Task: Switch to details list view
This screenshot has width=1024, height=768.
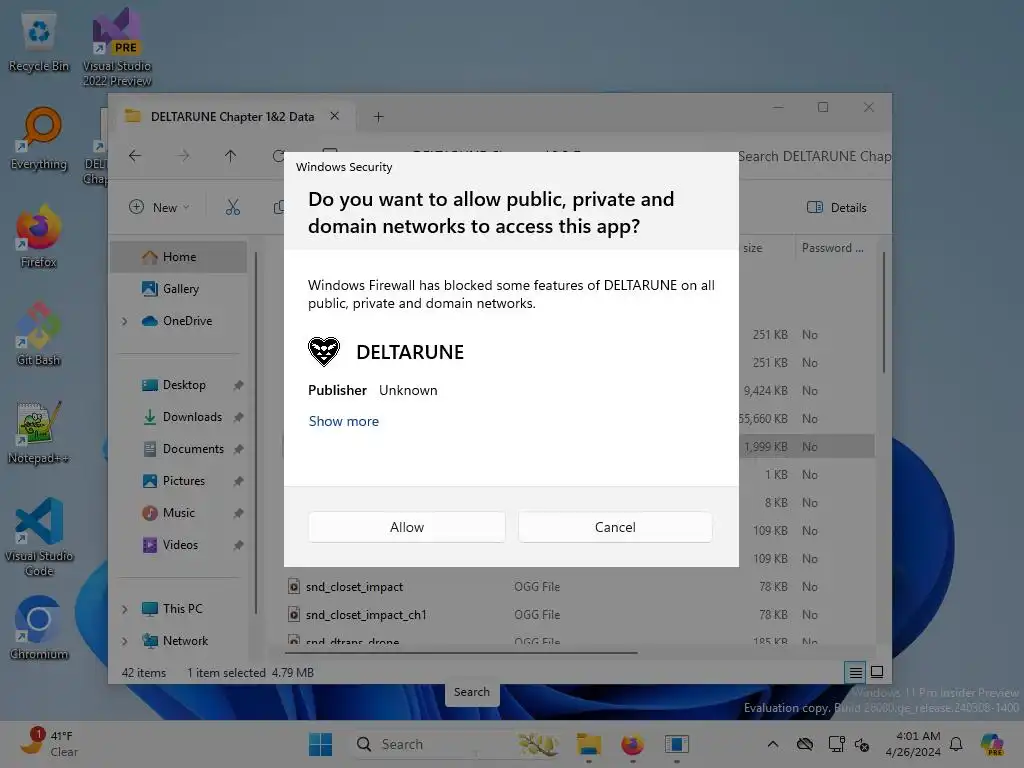Action: (x=855, y=672)
